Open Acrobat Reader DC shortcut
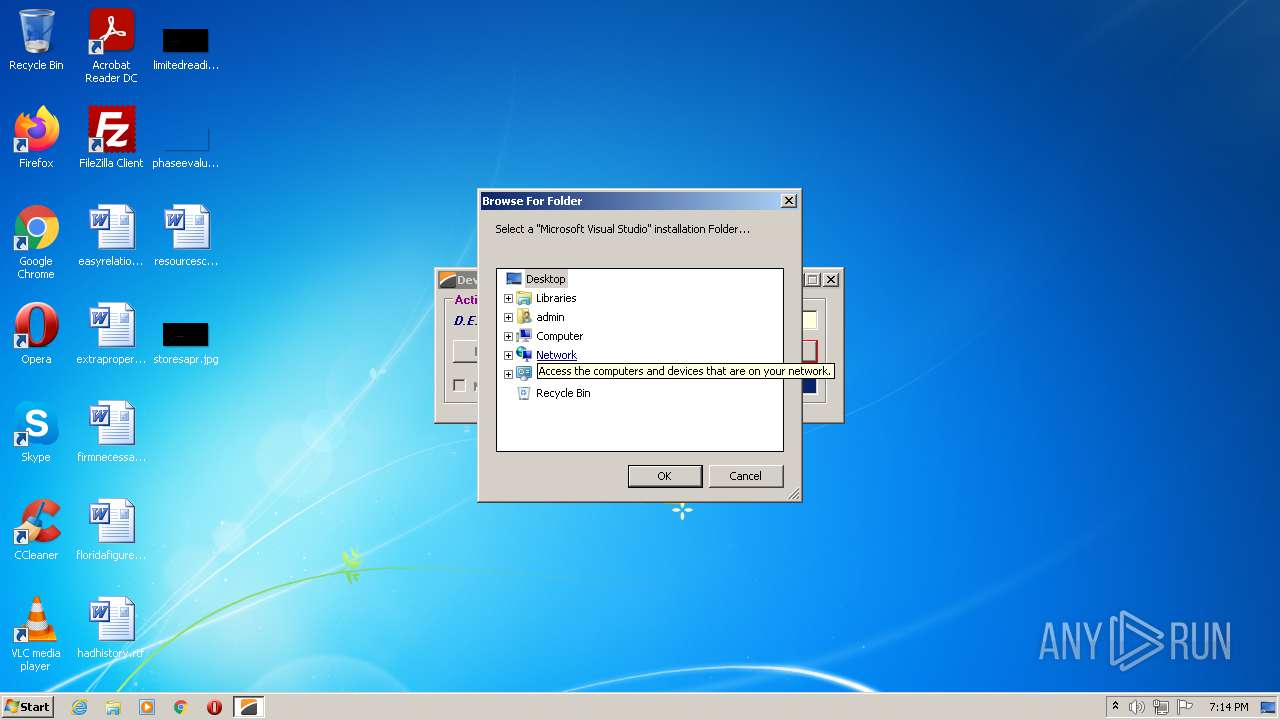Image resolution: width=1280 pixels, height=720 pixels. pos(111,46)
